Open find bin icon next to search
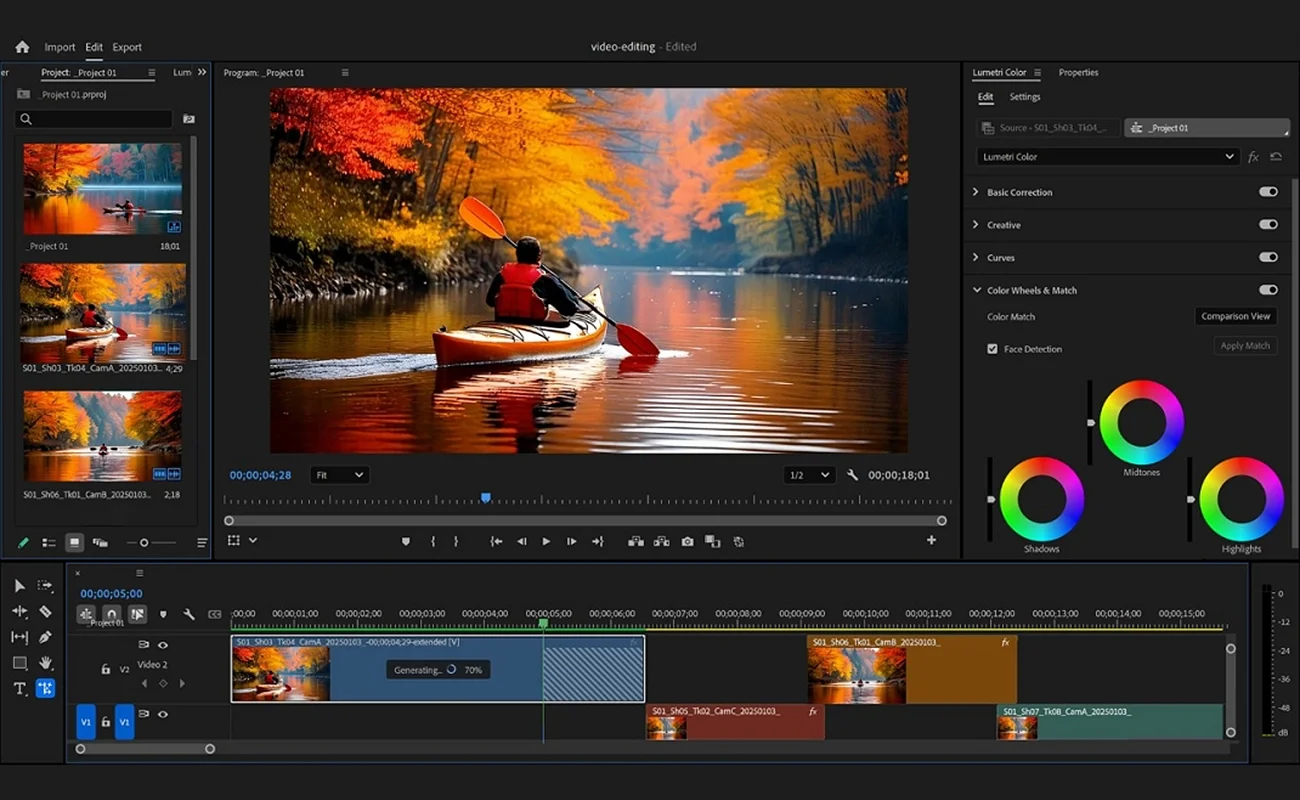Screen dimensions: 1300x800 [189, 119]
